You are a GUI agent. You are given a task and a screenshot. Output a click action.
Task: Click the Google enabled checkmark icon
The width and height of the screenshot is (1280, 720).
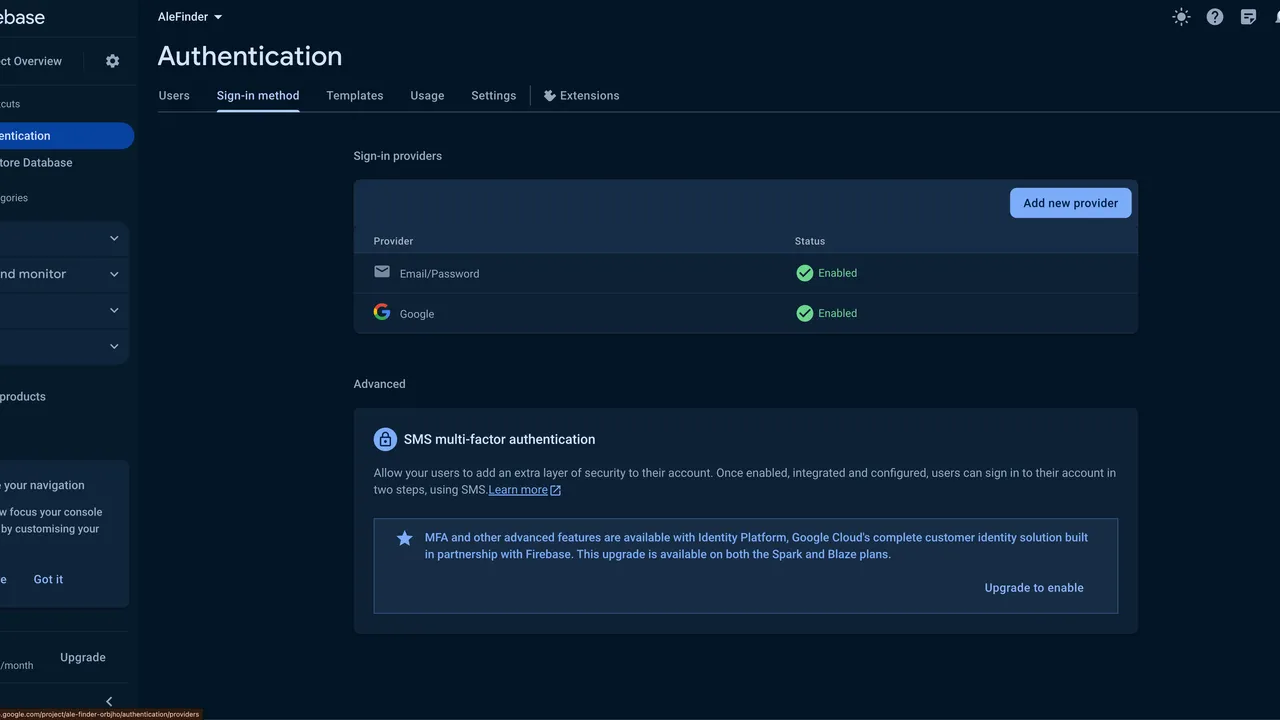(804, 313)
